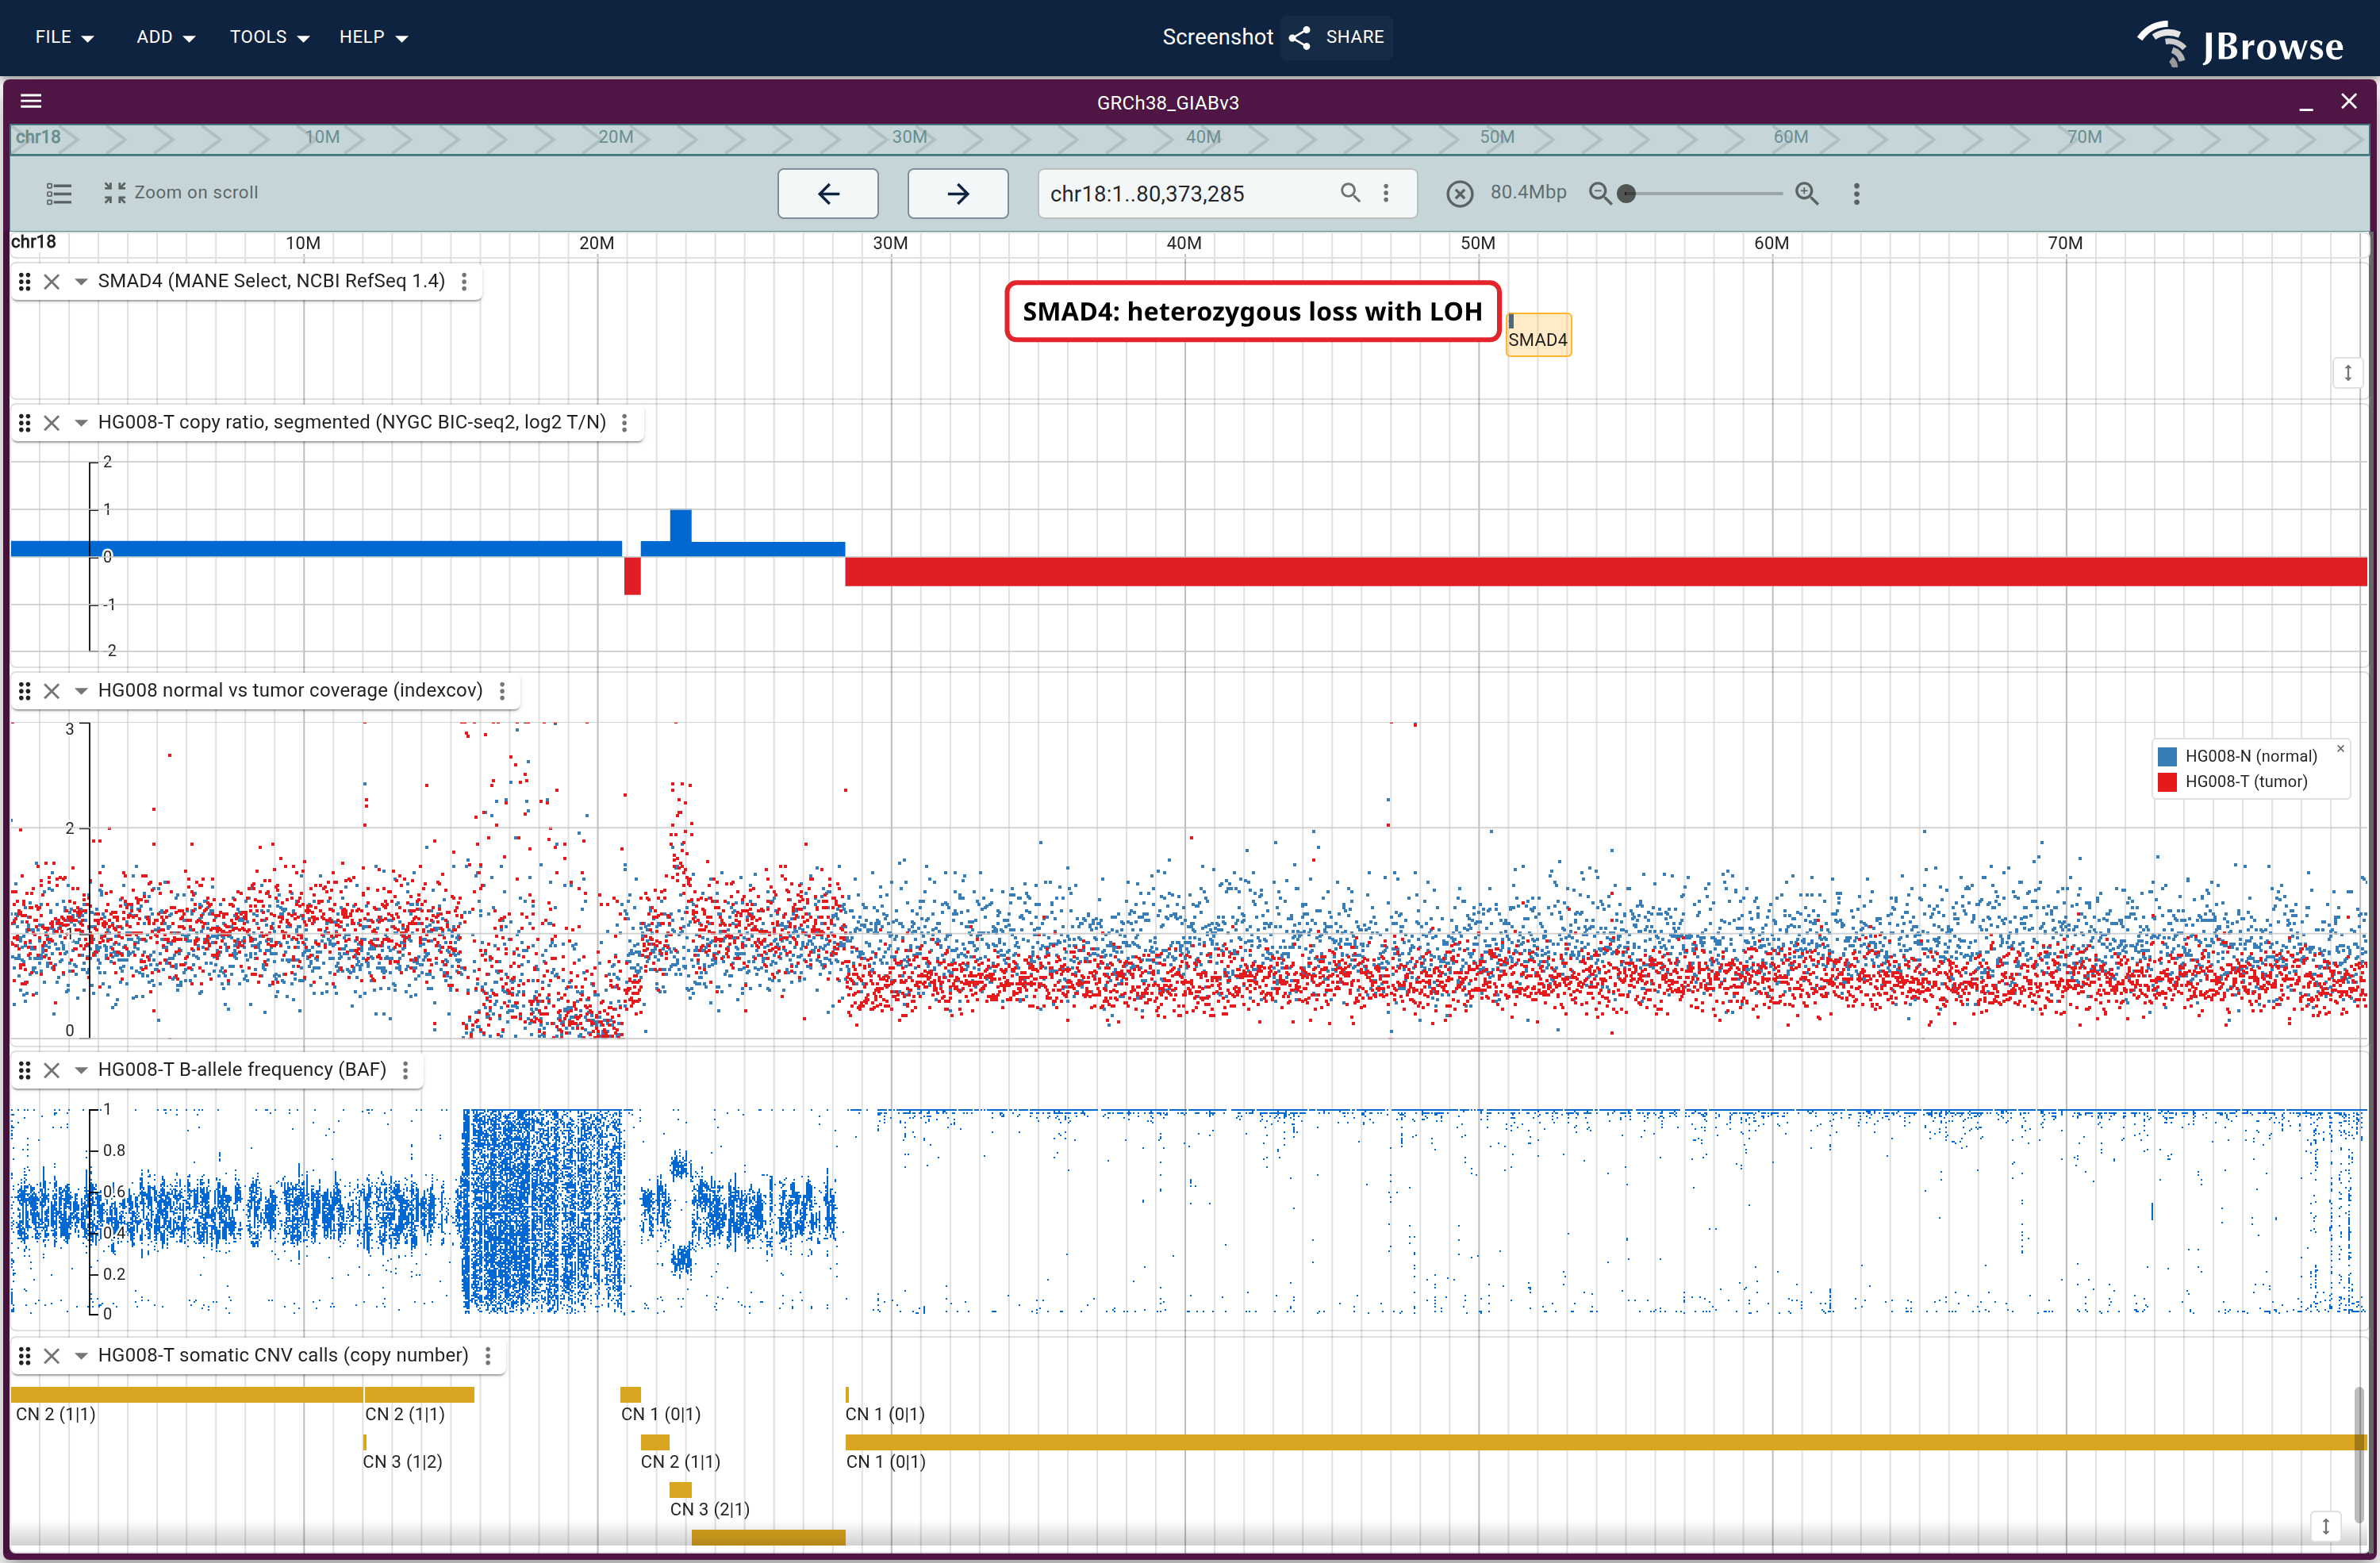Pan right with the forward arrow button
The height and width of the screenshot is (1563, 2380).
[958, 193]
